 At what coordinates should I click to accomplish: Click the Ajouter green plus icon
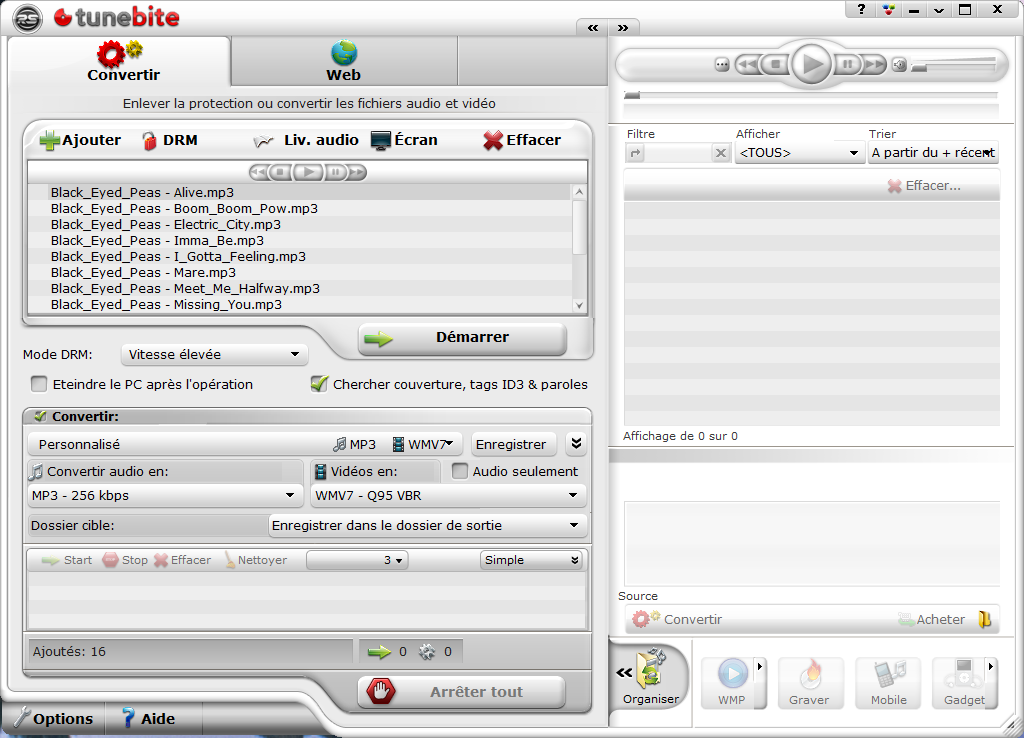coord(50,140)
